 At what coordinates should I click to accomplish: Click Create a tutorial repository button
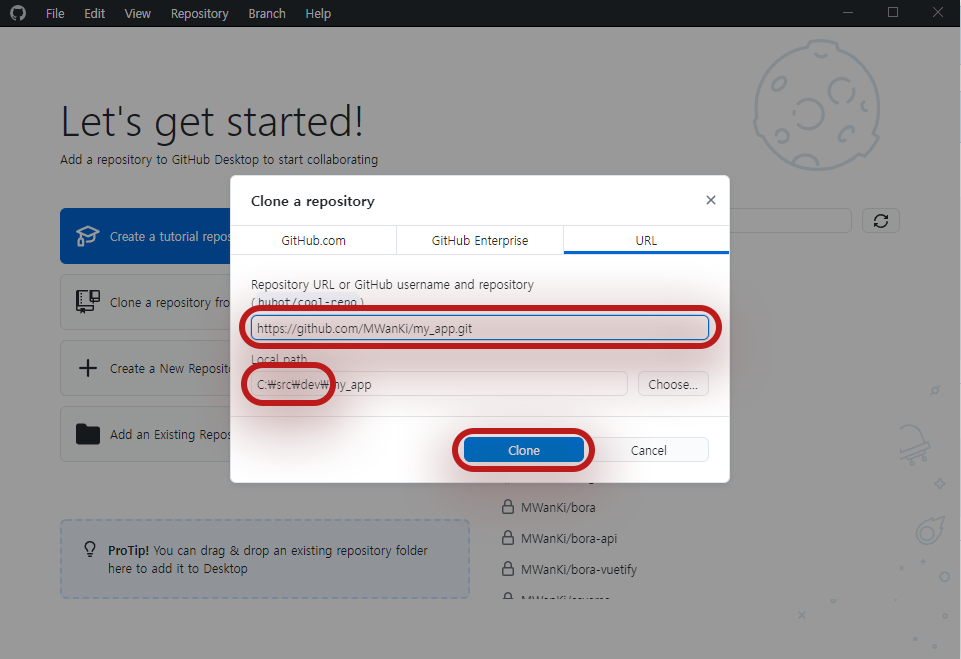click(145, 236)
